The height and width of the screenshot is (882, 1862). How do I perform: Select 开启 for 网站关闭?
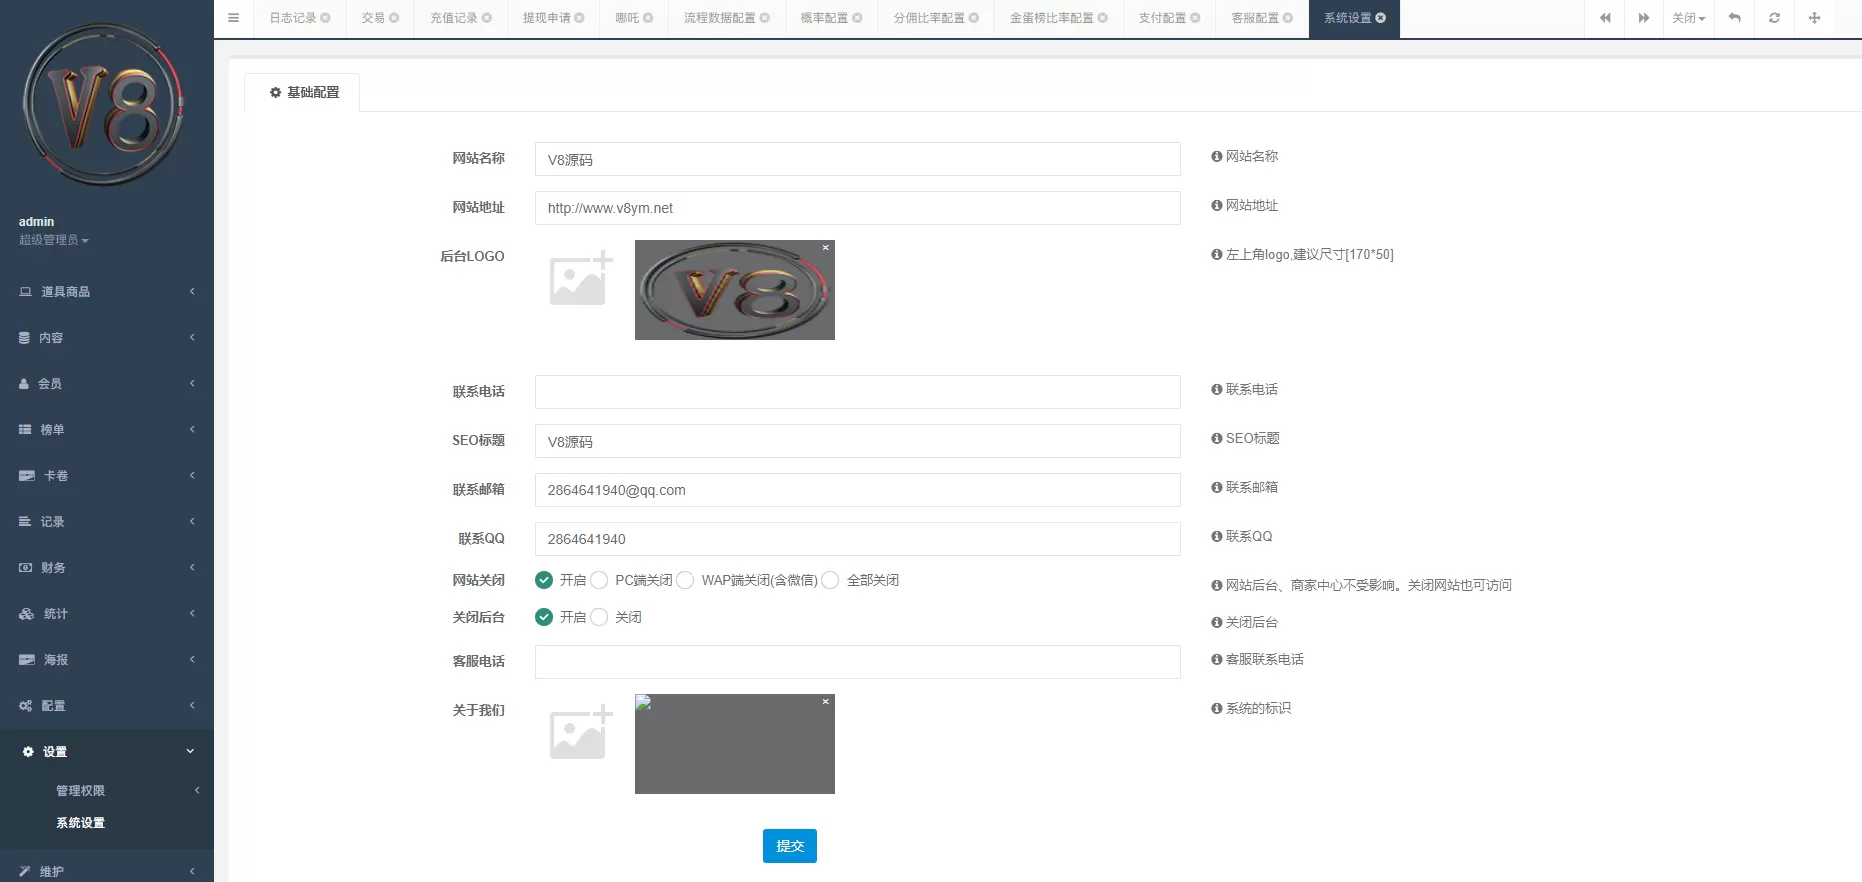pyautogui.click(x=544, y=580)
